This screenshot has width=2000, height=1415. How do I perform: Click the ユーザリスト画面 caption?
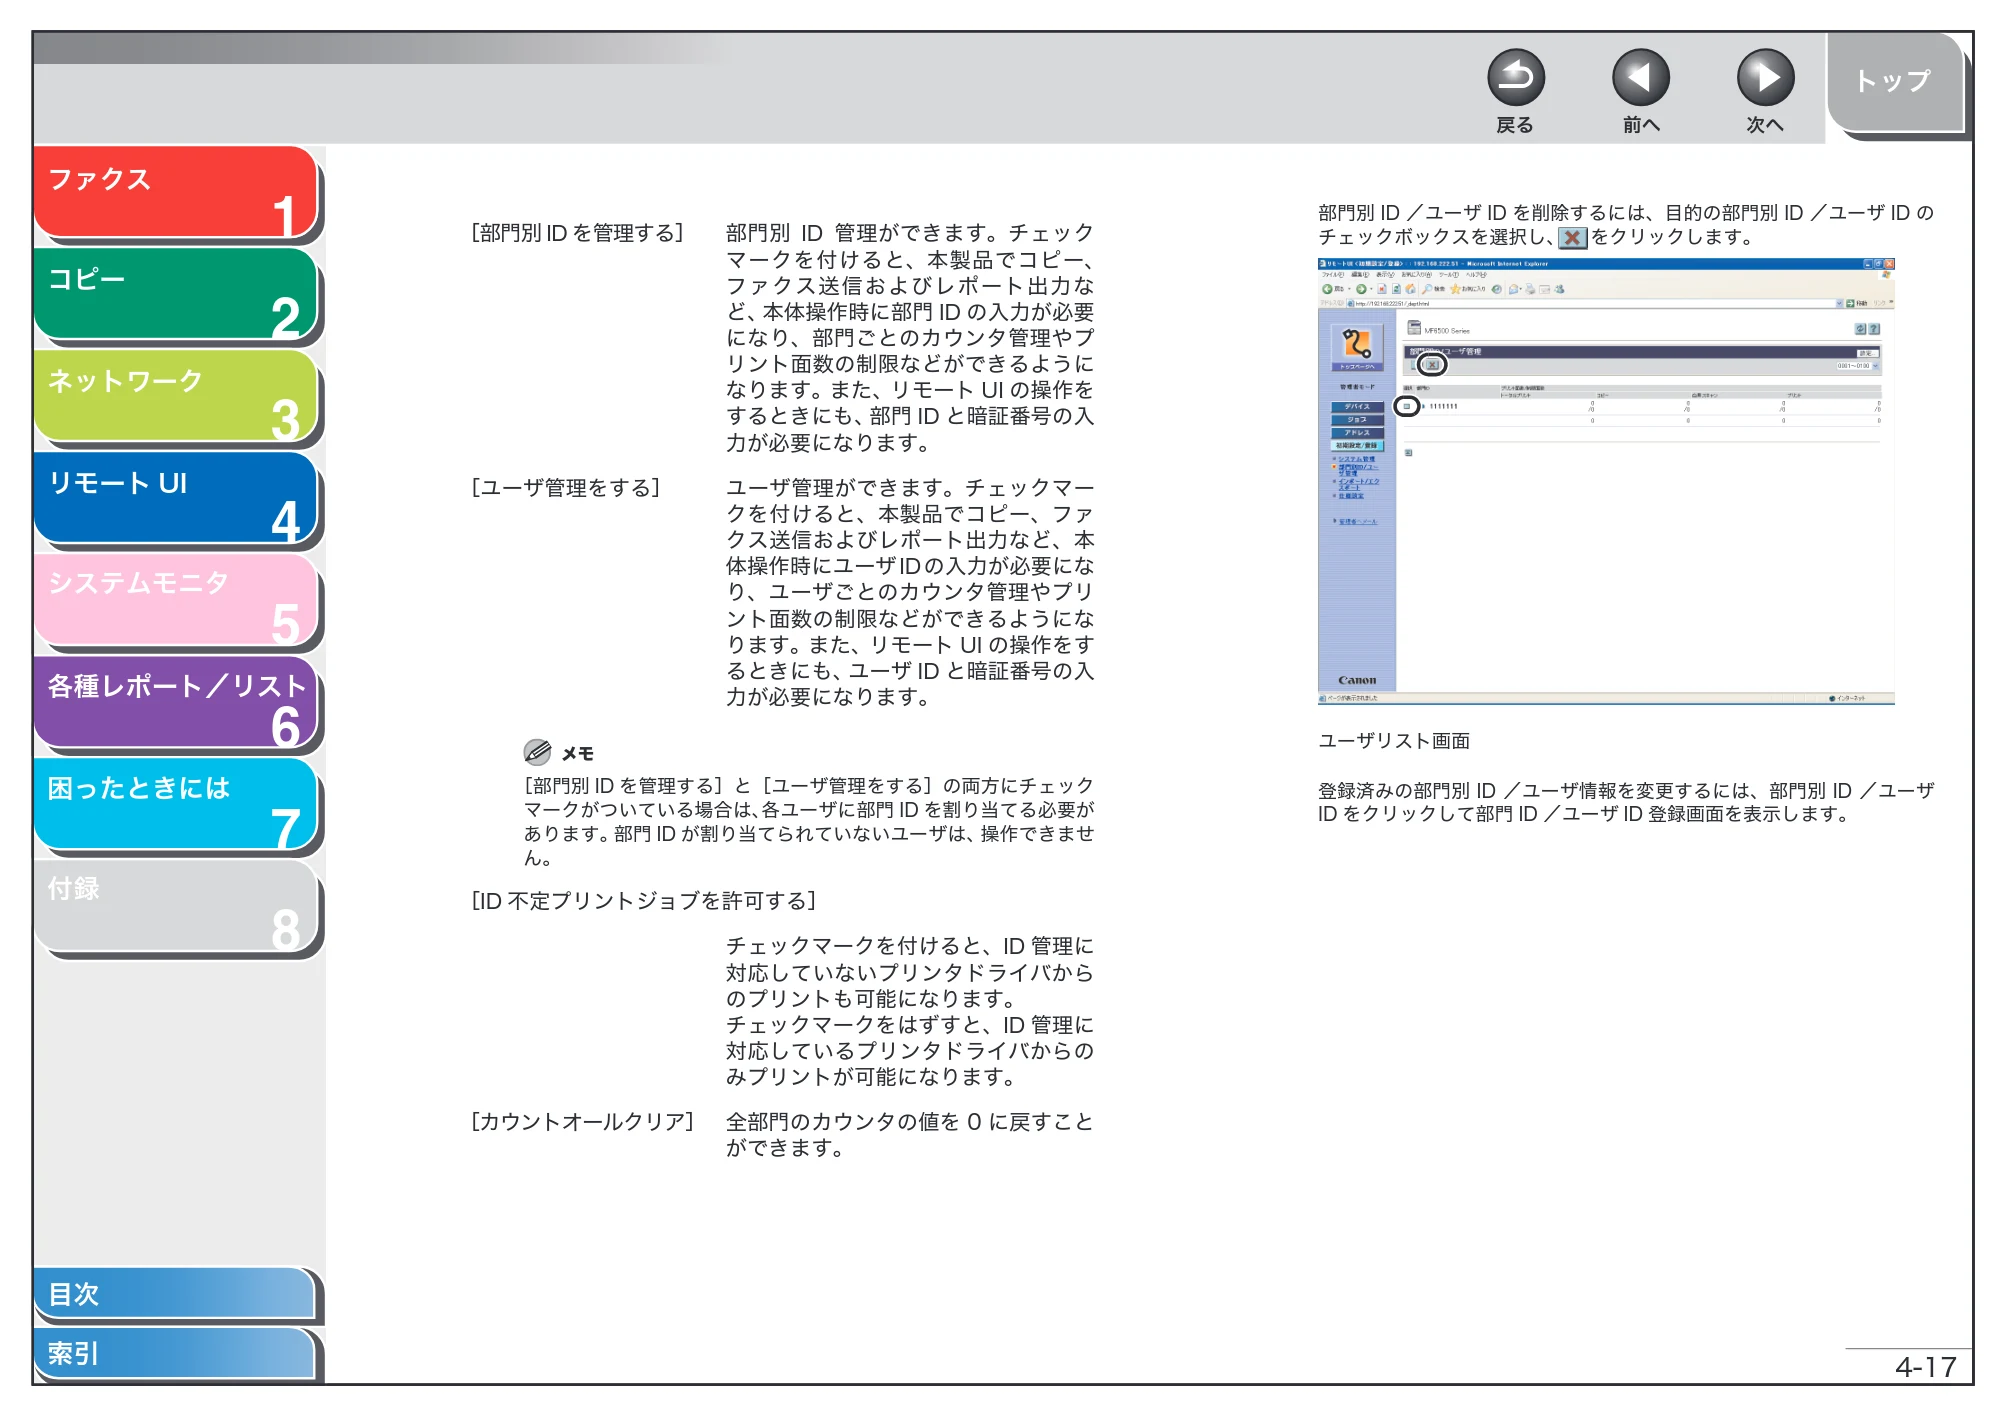[1394, 741]
